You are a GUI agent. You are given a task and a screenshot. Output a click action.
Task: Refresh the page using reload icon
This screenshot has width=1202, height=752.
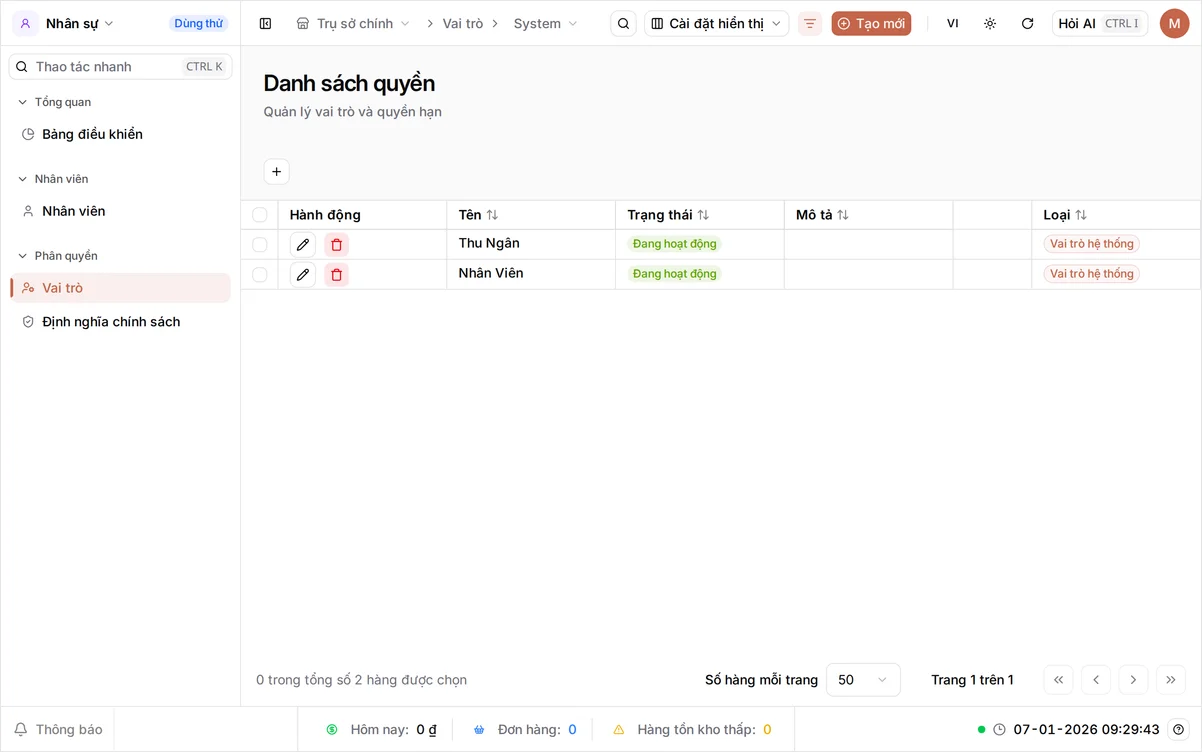tap(1027, 23)
